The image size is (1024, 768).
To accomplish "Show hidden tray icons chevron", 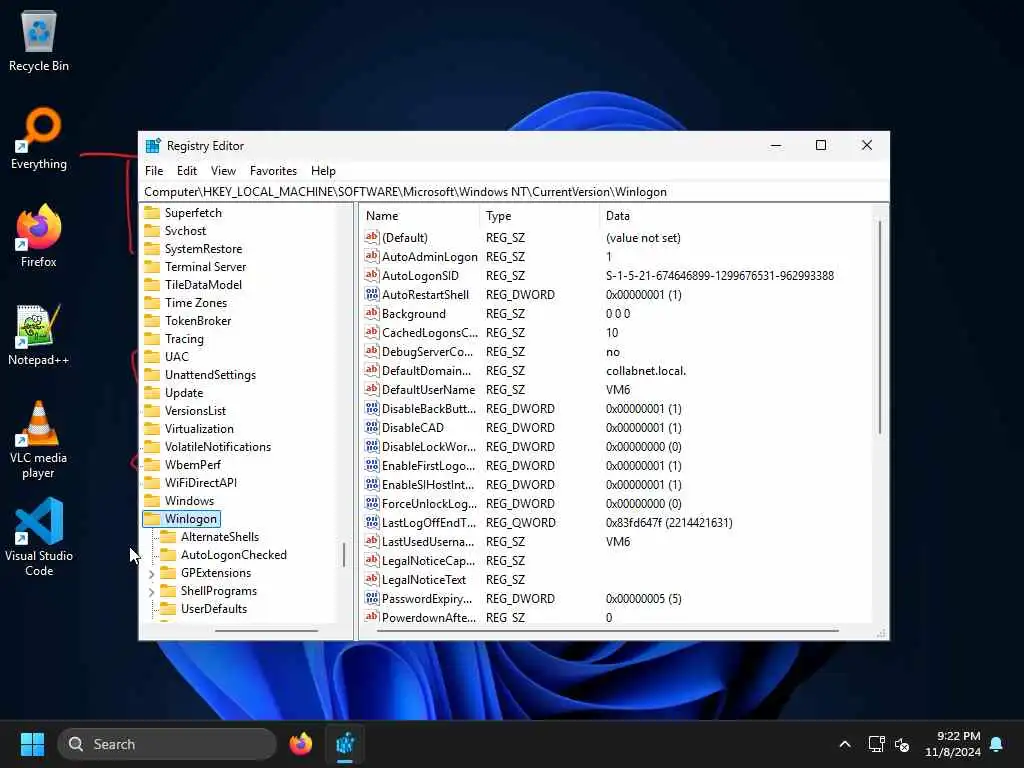I will [844, 744].
